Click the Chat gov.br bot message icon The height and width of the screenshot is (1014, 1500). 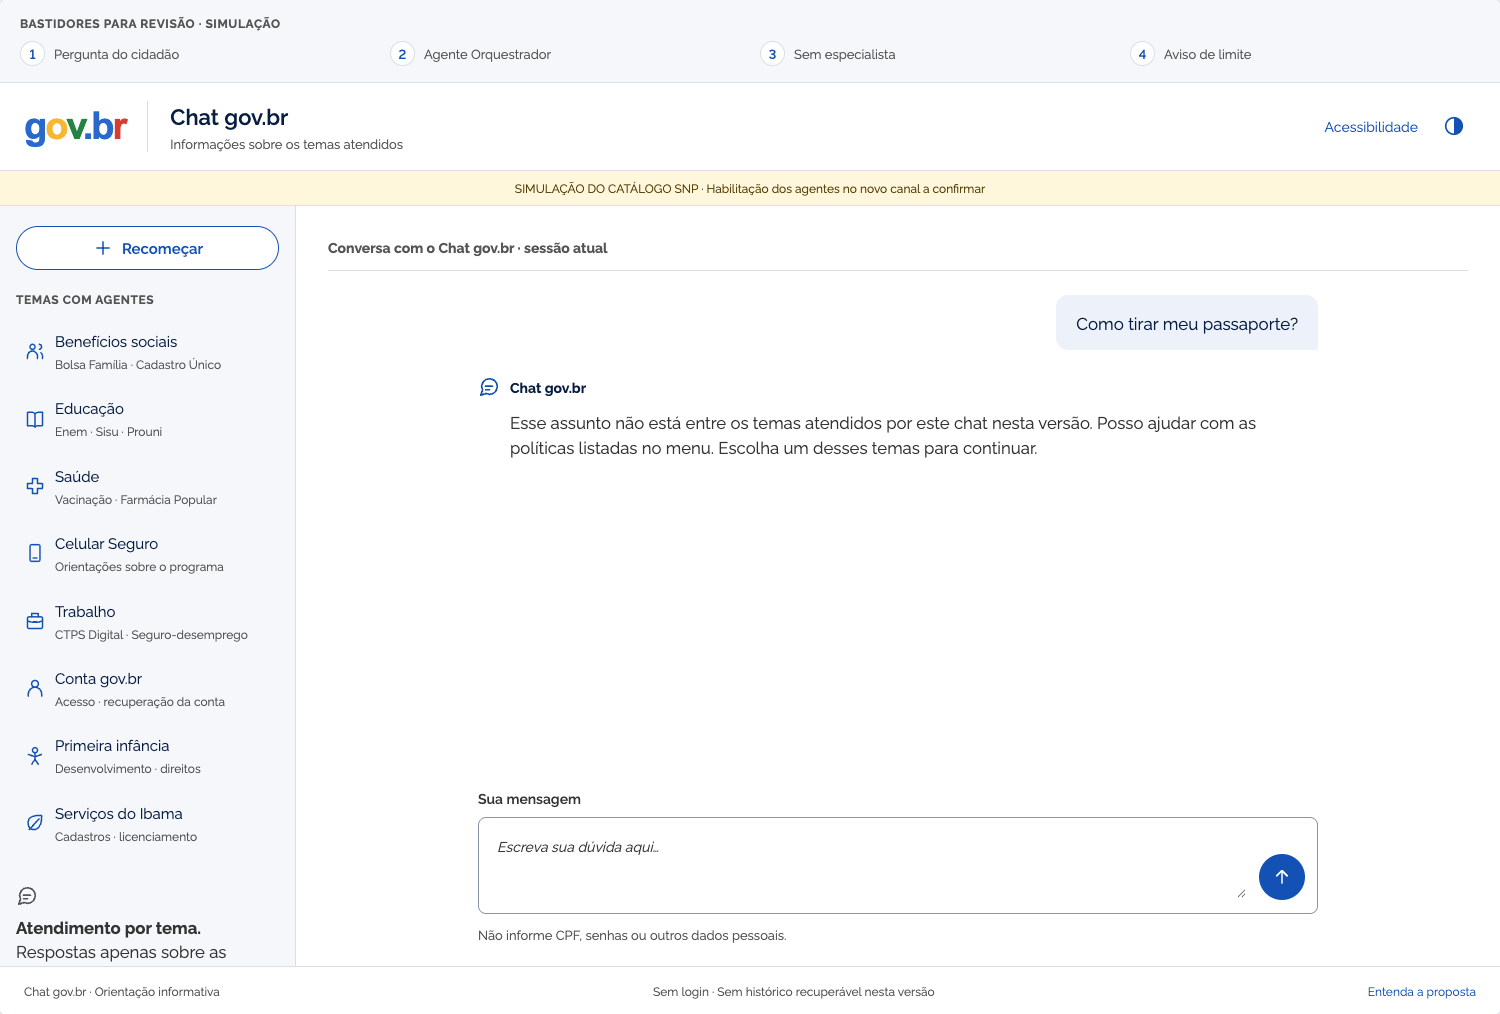489,387
